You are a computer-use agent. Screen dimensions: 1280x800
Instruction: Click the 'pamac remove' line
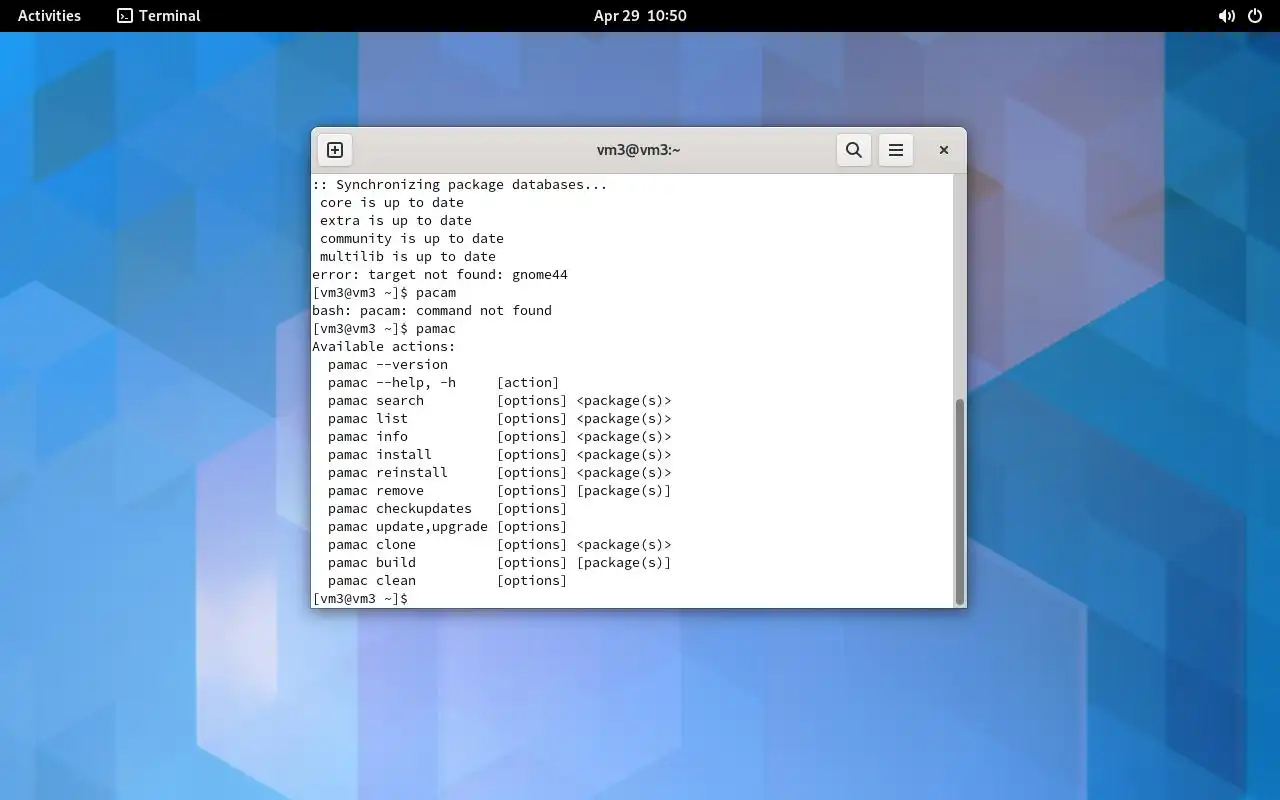click(499, 491)
